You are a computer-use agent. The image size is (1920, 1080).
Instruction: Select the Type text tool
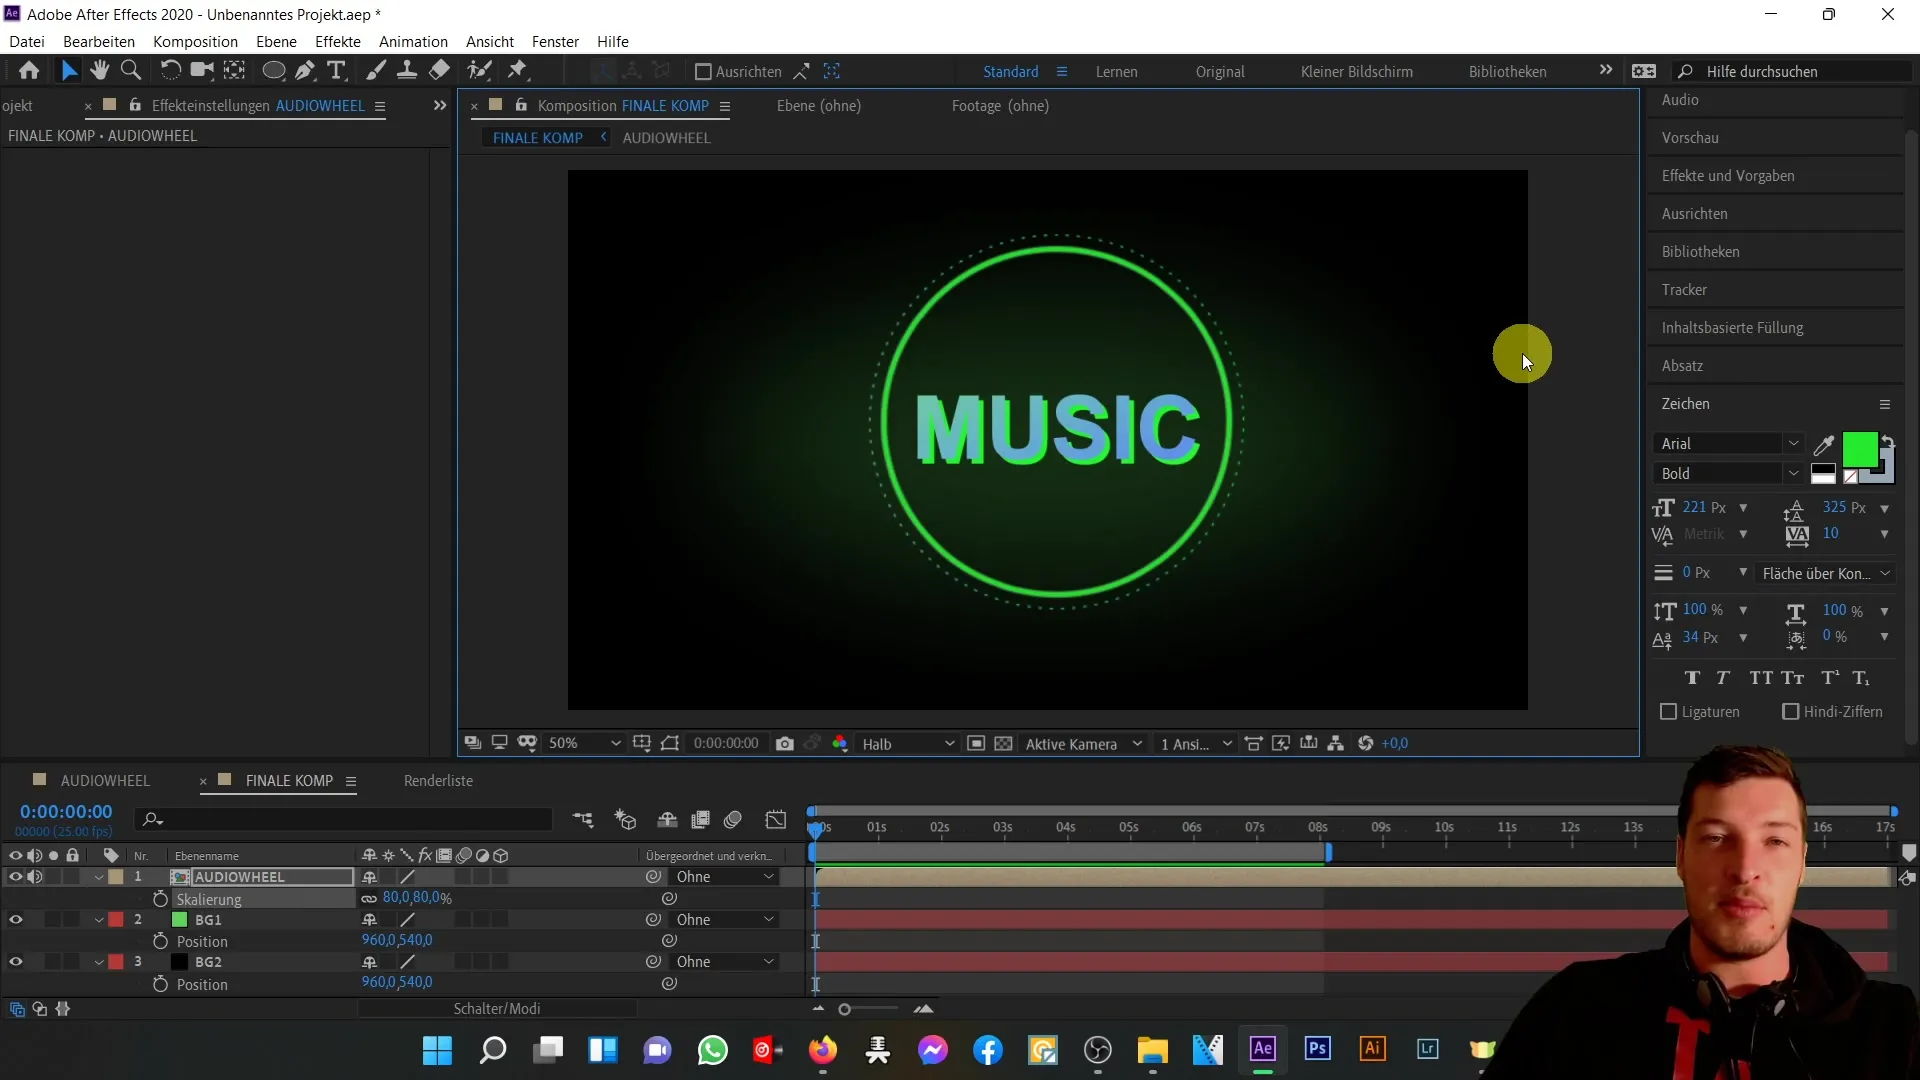[337, 71]
